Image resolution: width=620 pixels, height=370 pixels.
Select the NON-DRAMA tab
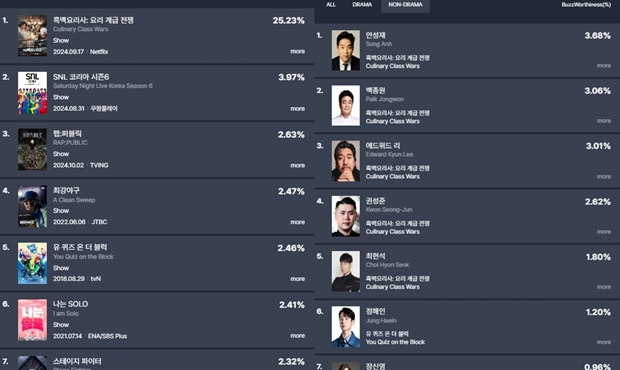(405, 5)
